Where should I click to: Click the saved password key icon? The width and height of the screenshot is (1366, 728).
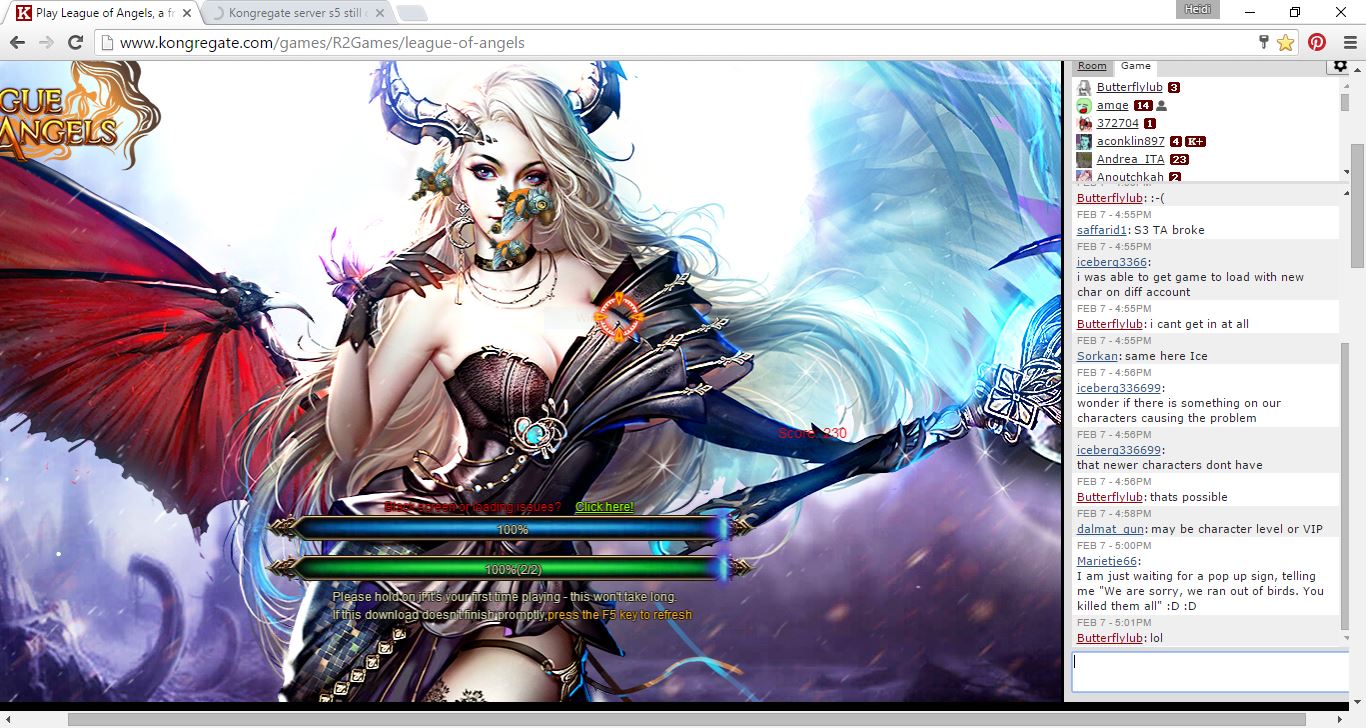click(x=1264, y=43)
